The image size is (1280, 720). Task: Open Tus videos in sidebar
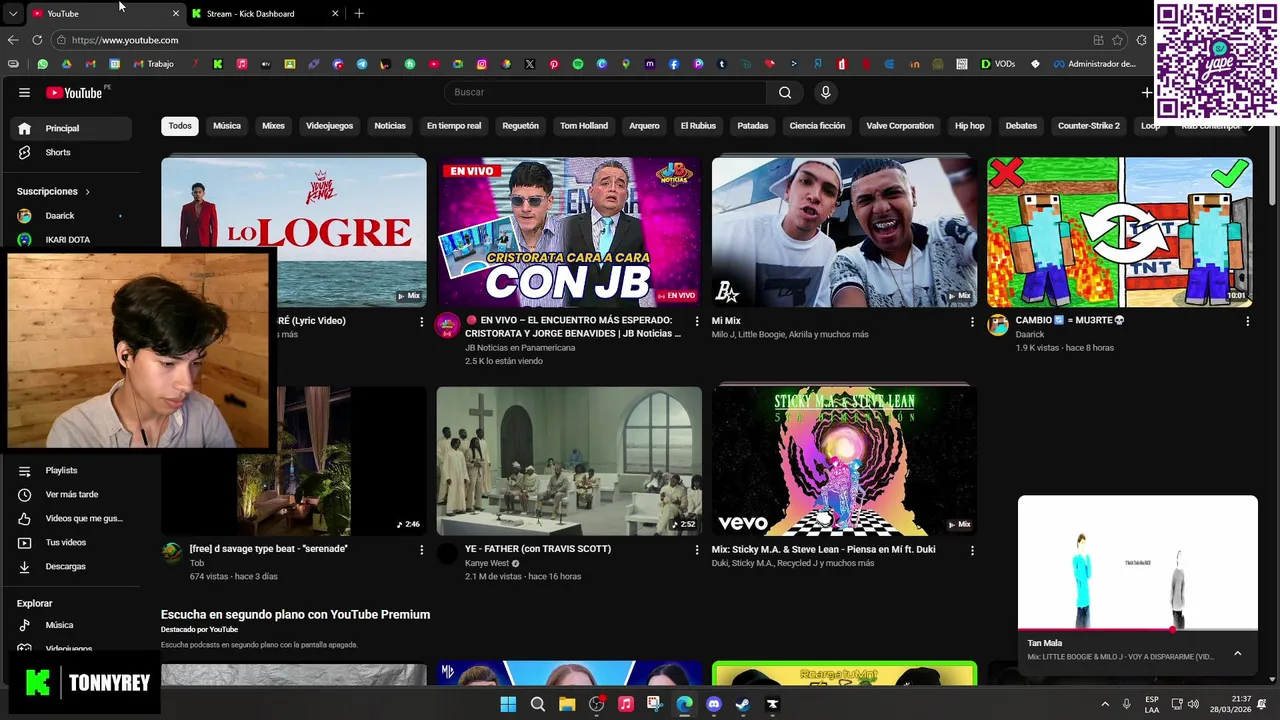coord(71,542)
